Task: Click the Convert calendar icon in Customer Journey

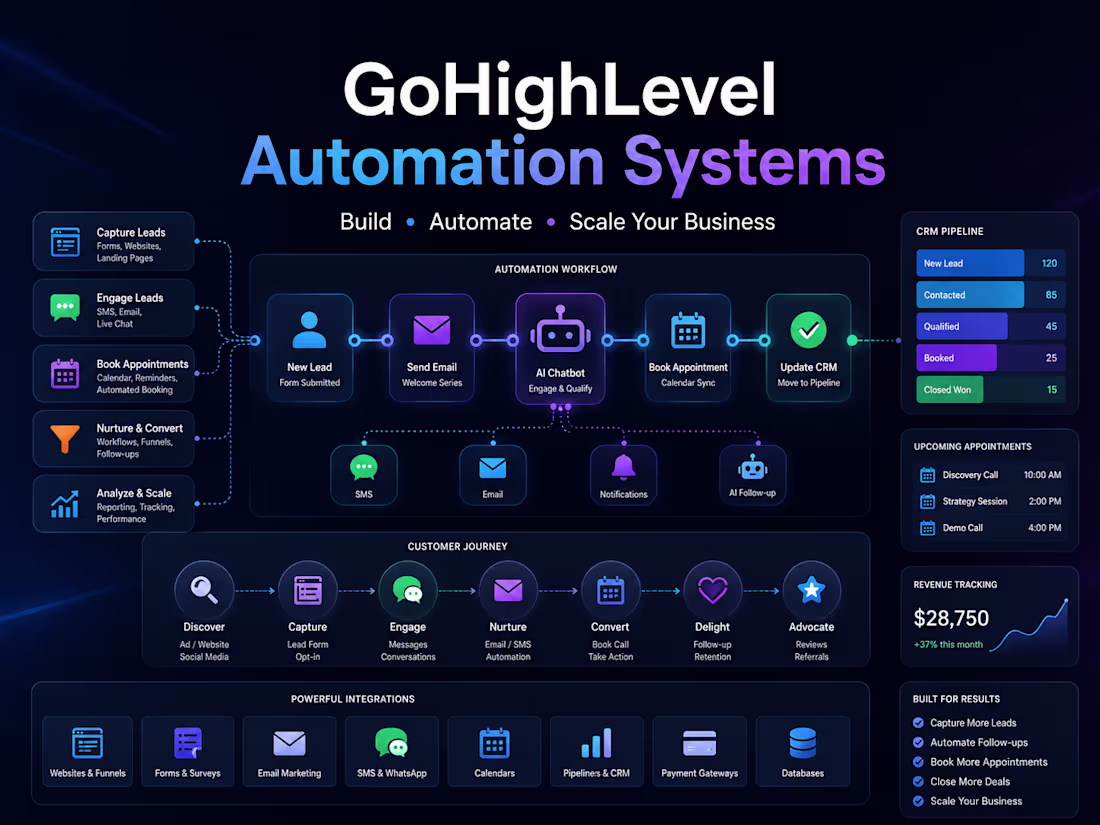Action: (x=610, y=590)
